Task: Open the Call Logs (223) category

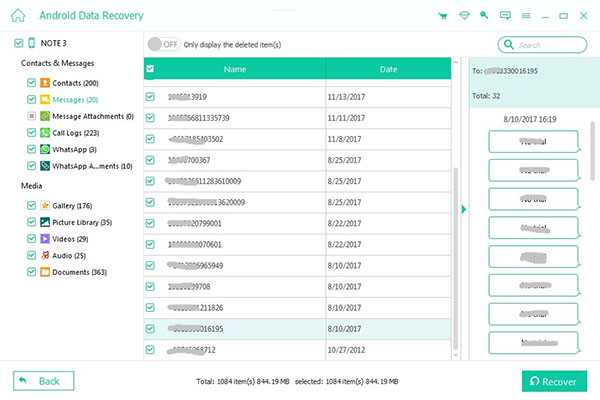Action: pyautogui.click(x=76, y=133)
